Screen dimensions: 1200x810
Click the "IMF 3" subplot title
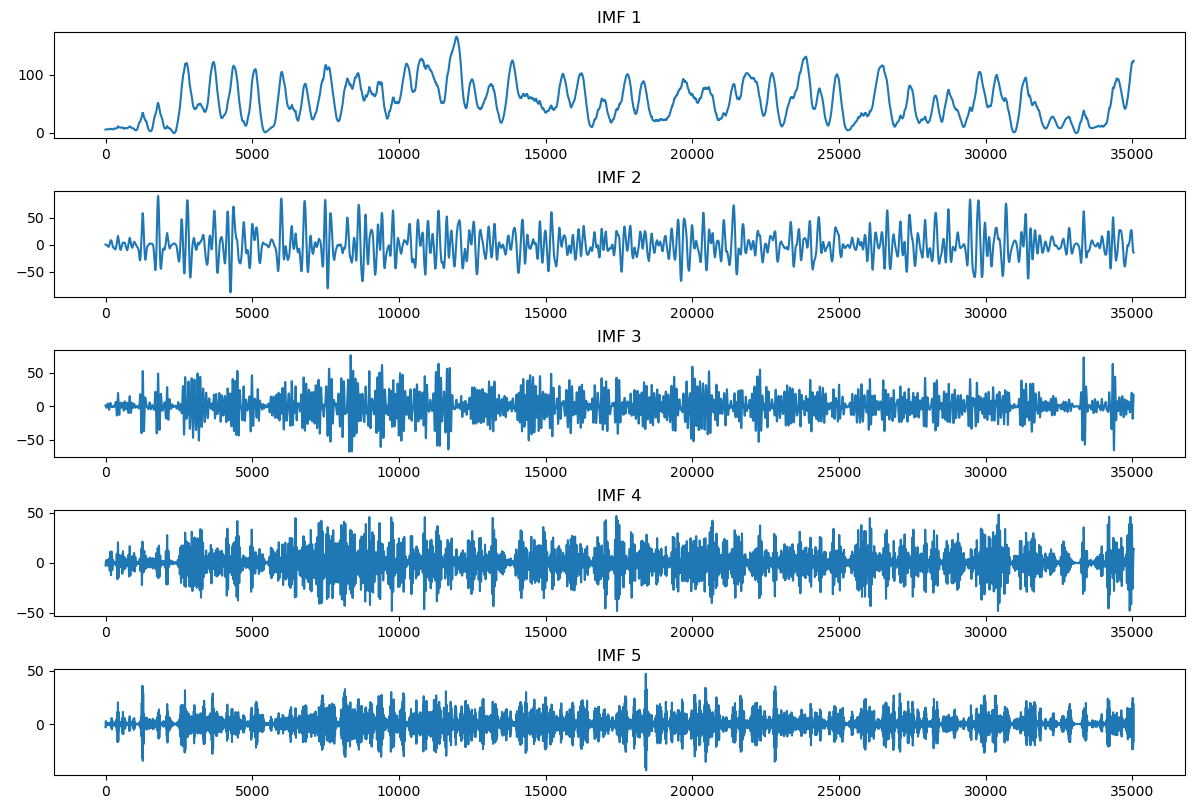coord(619,337)
